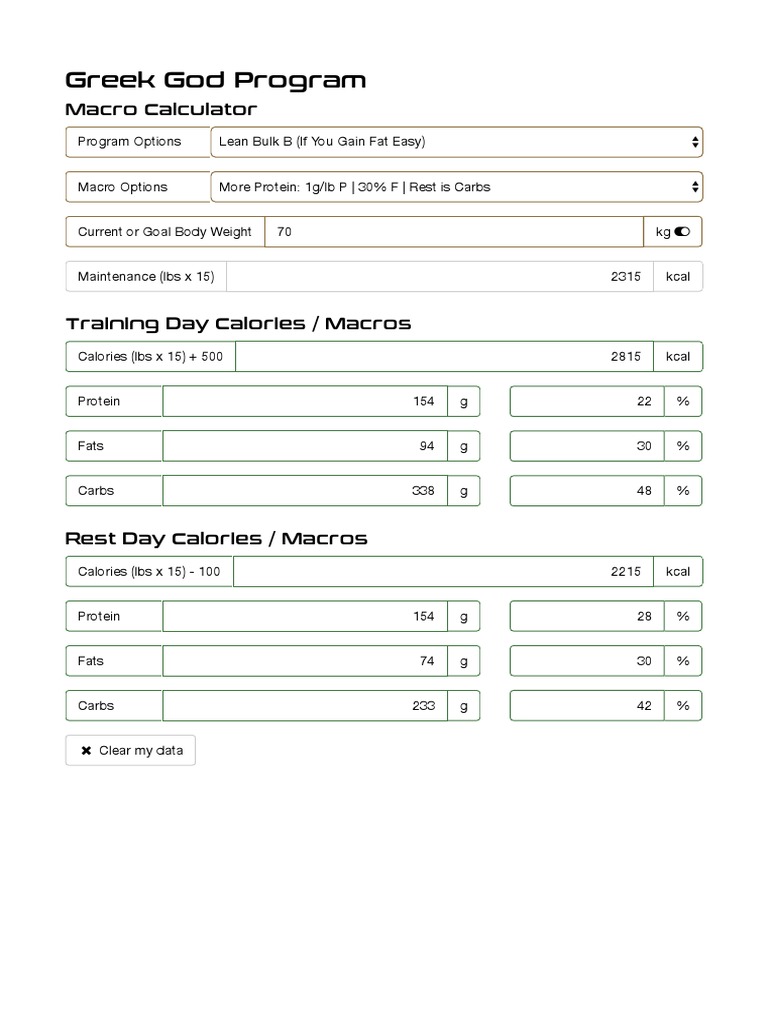Select Training Day calories field 2815

444,357
